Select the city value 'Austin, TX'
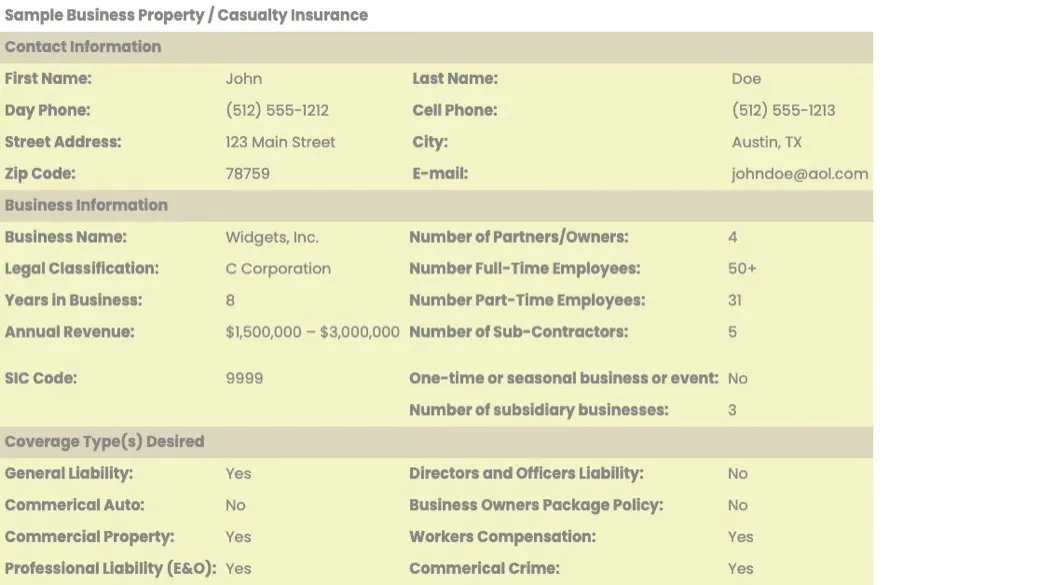Viewport: 1040px width, 585px height. pyautogui.click(x=767, y=142)
